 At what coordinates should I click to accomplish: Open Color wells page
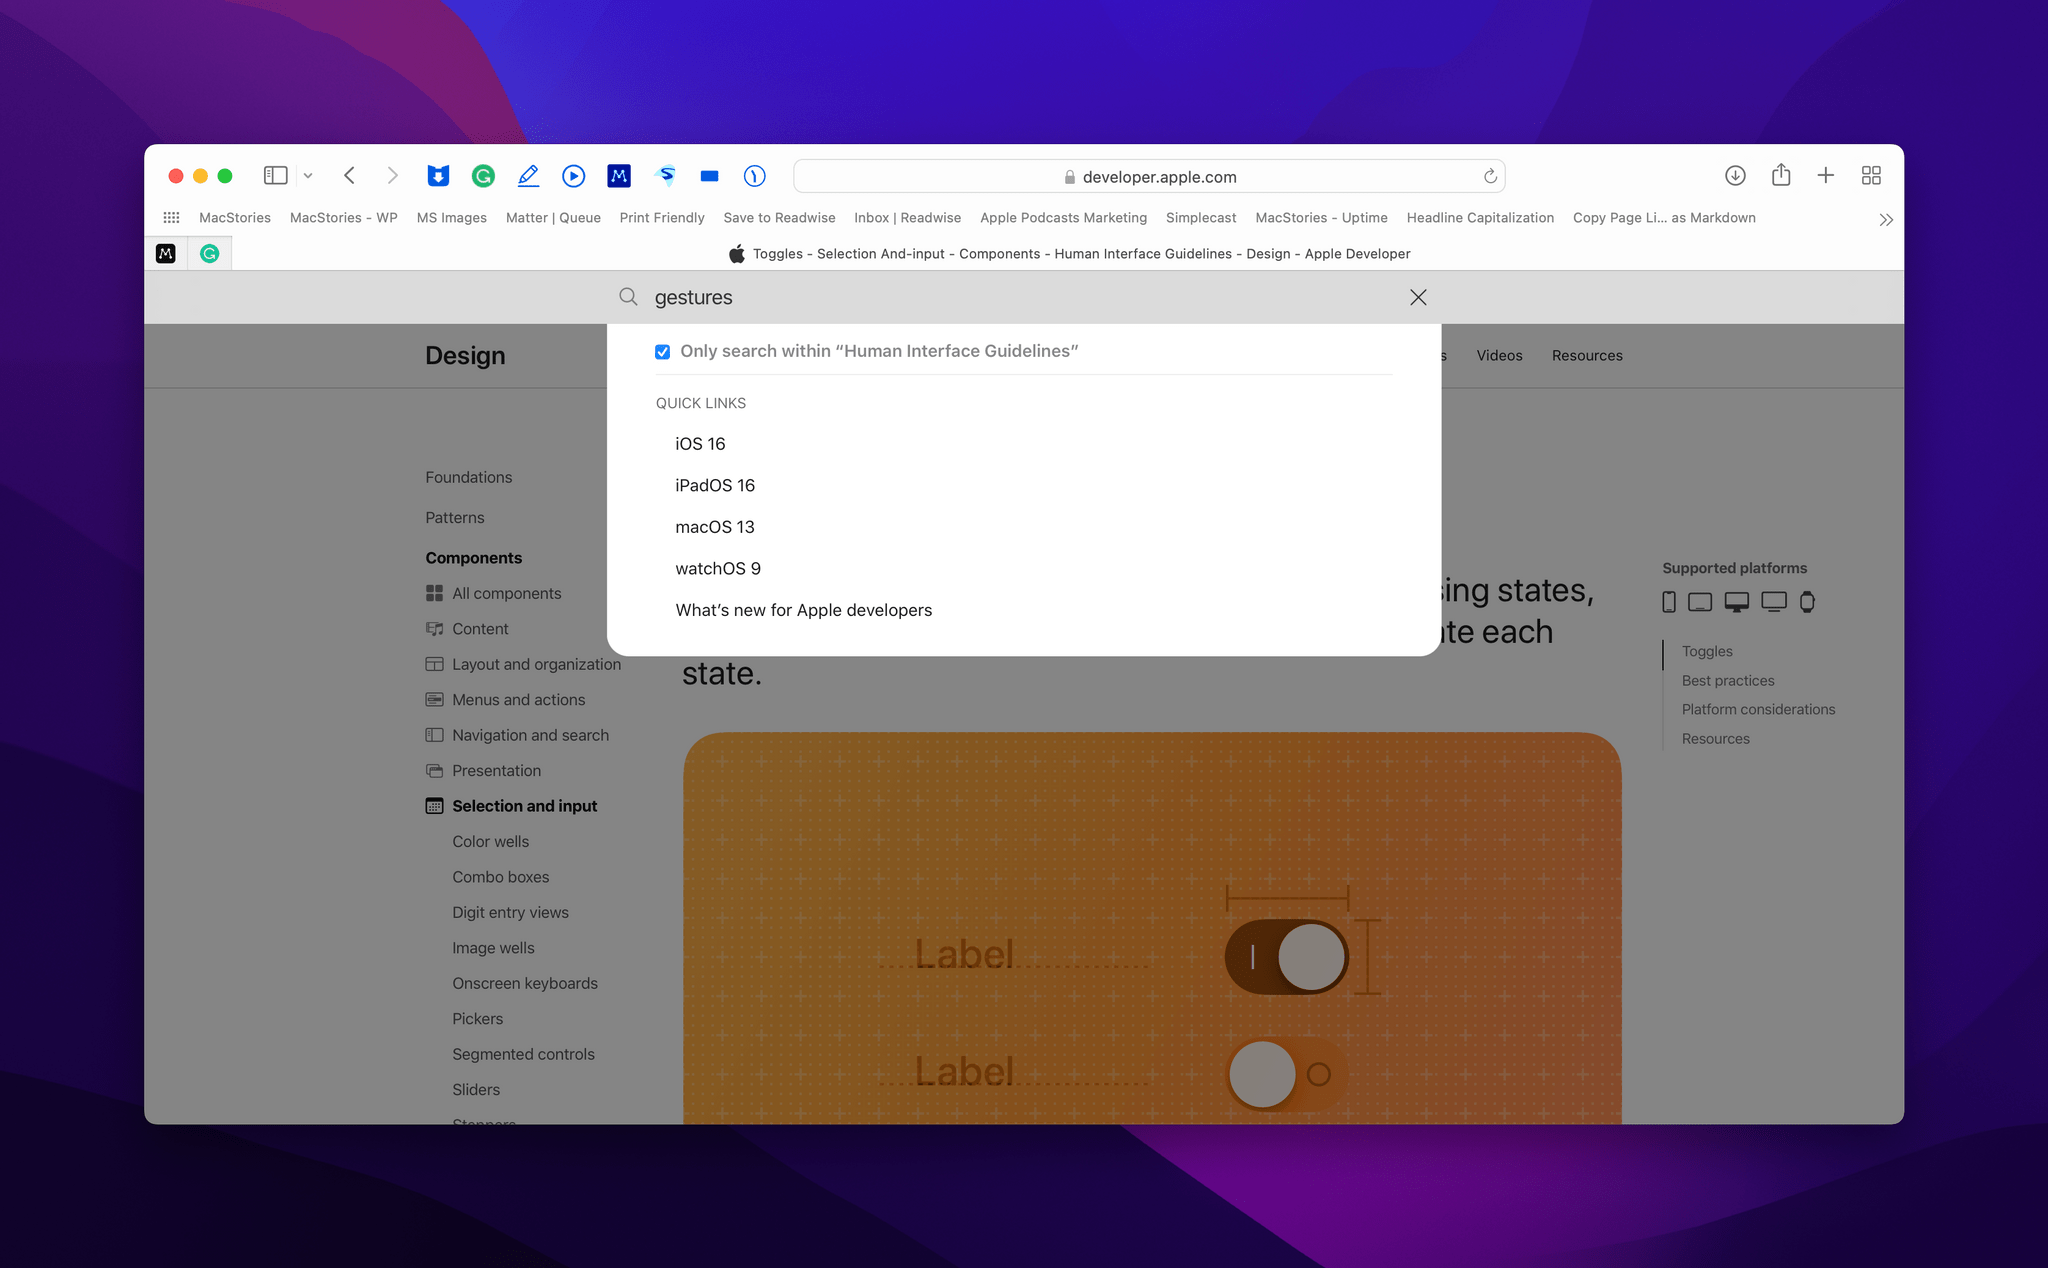click(490, 842)
